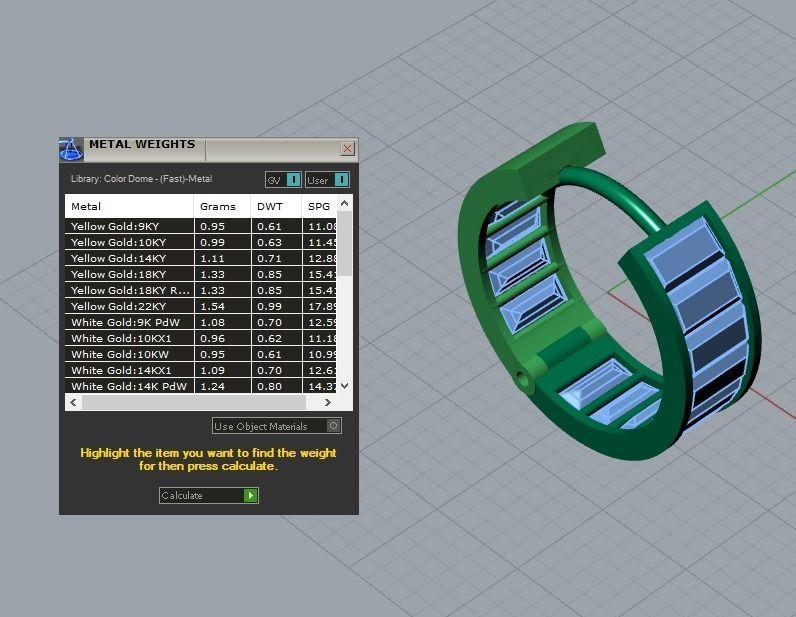Image resolution: width=796 pixels, height=617 pixels.
Task: Click the 1.11 grams value for 14KY
Action: point(212,258)
